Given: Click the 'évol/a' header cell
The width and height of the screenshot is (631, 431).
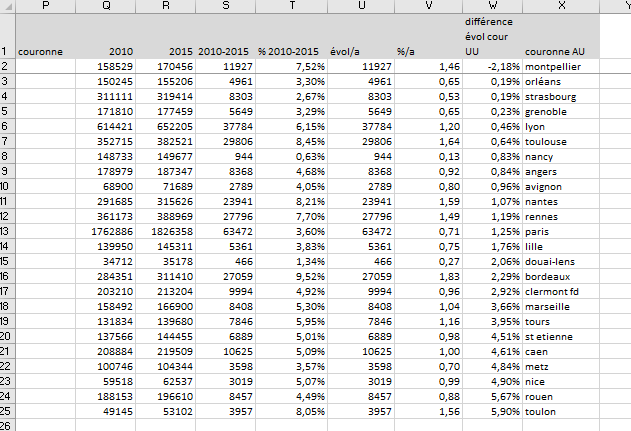Looking at the screenshot, I should [x=361, y=36].
